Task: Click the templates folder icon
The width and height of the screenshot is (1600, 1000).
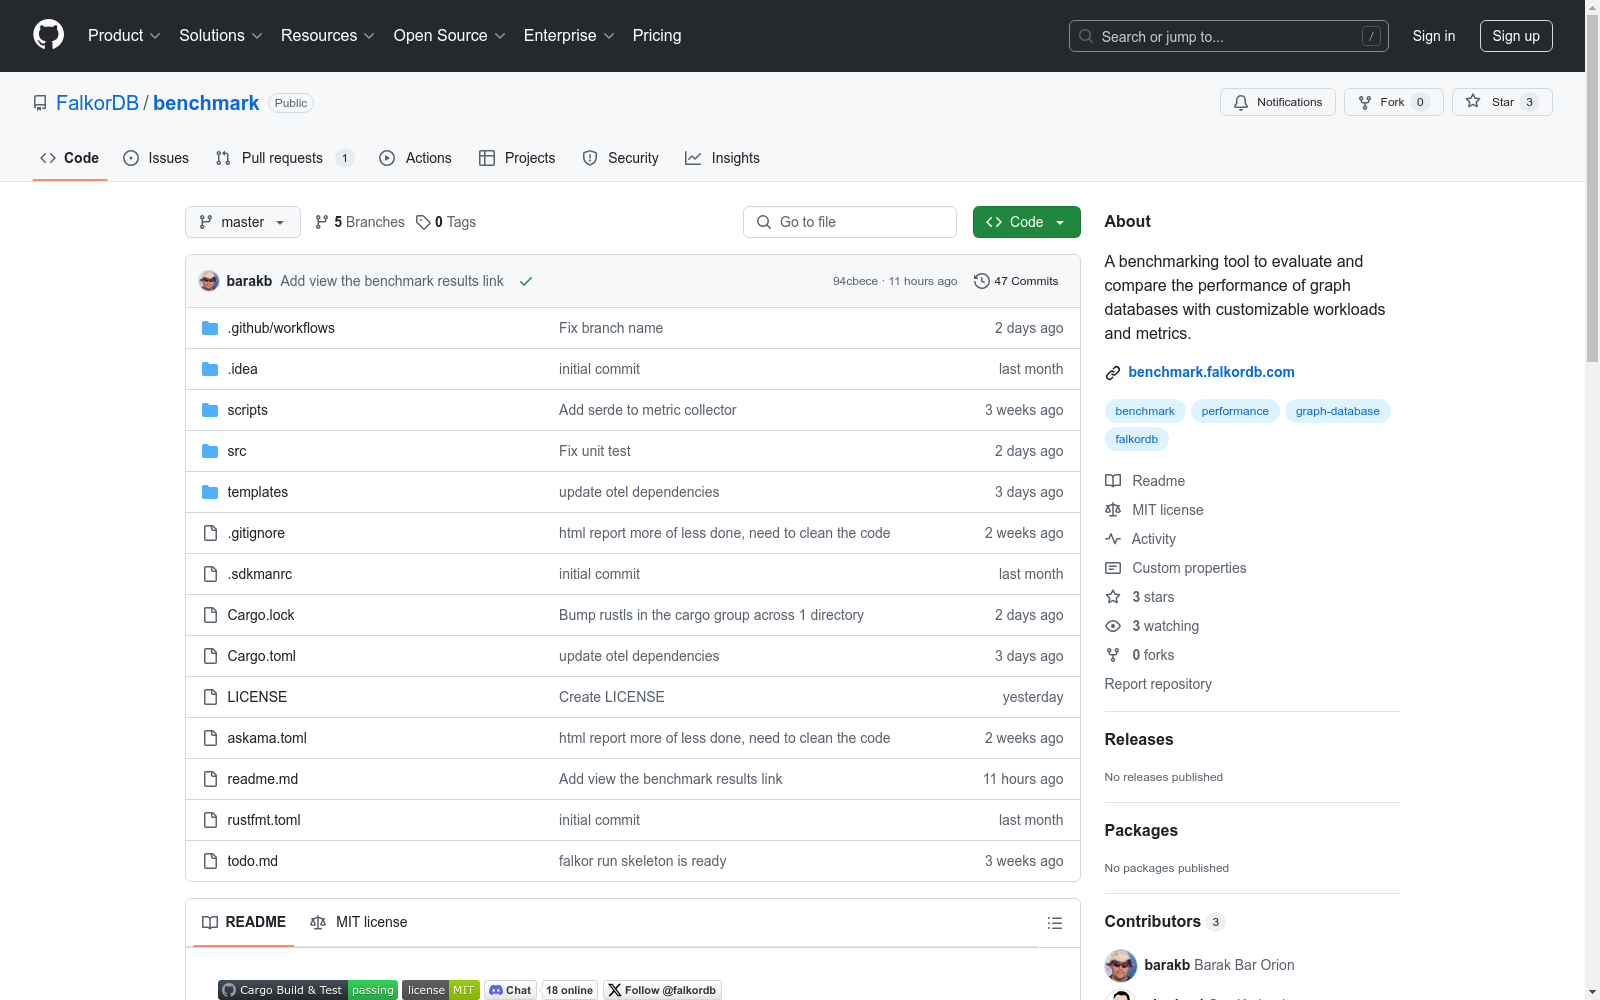Action: tap(210, 492)
